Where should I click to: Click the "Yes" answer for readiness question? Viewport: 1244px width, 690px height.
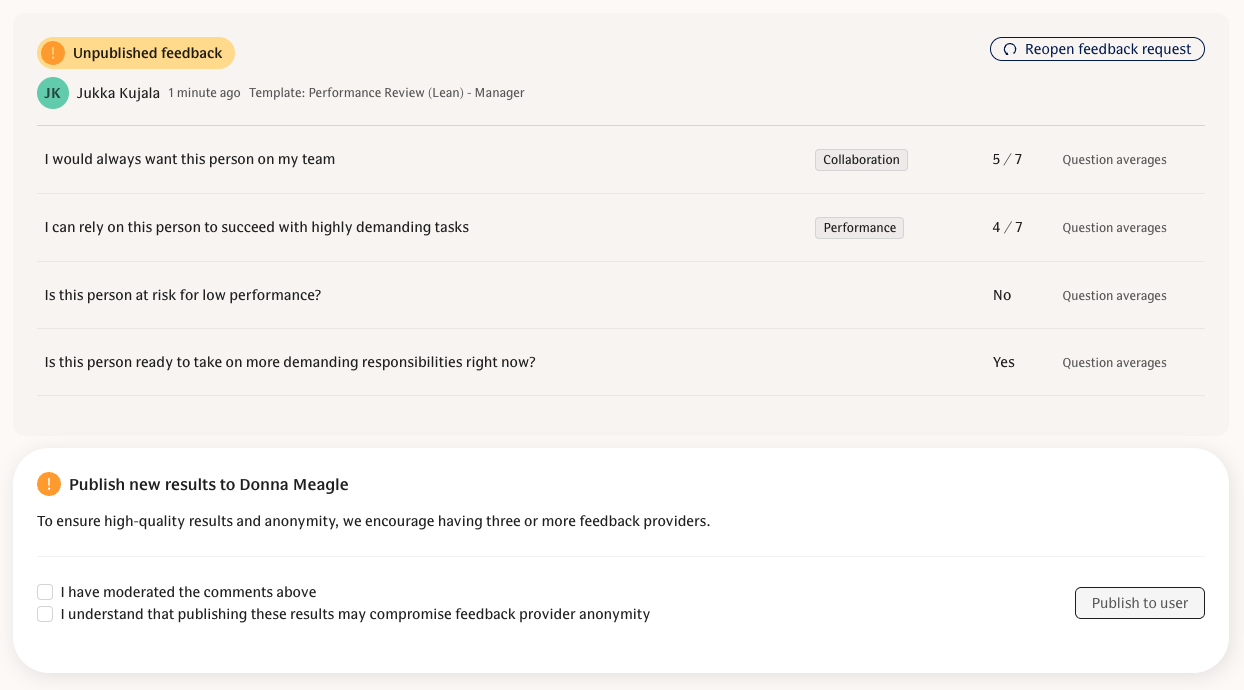(x=1004, y=362)
